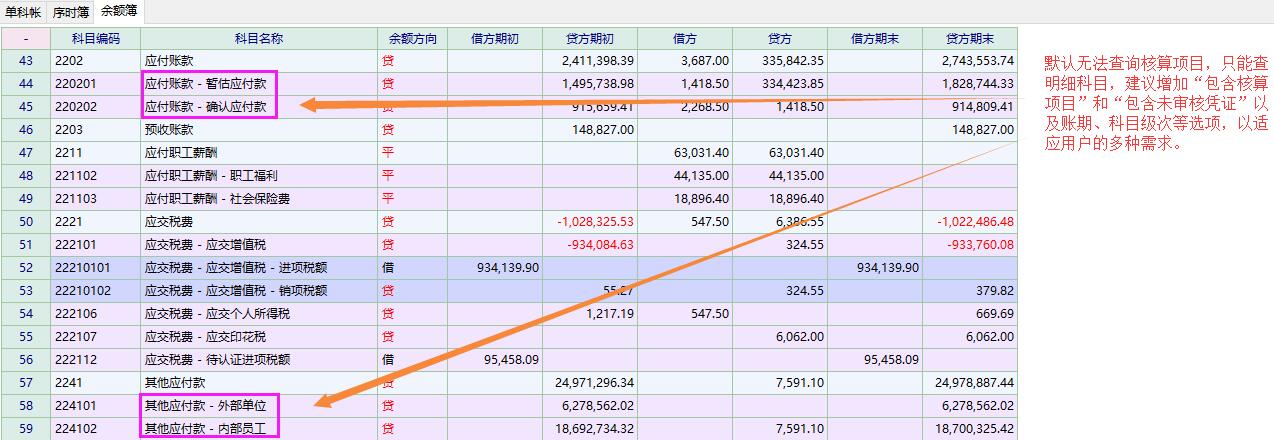Select the 934,139.90 借方期初 cell
Image resolution: width=1274 pixels, height=440 pixels.
(495, 268)
